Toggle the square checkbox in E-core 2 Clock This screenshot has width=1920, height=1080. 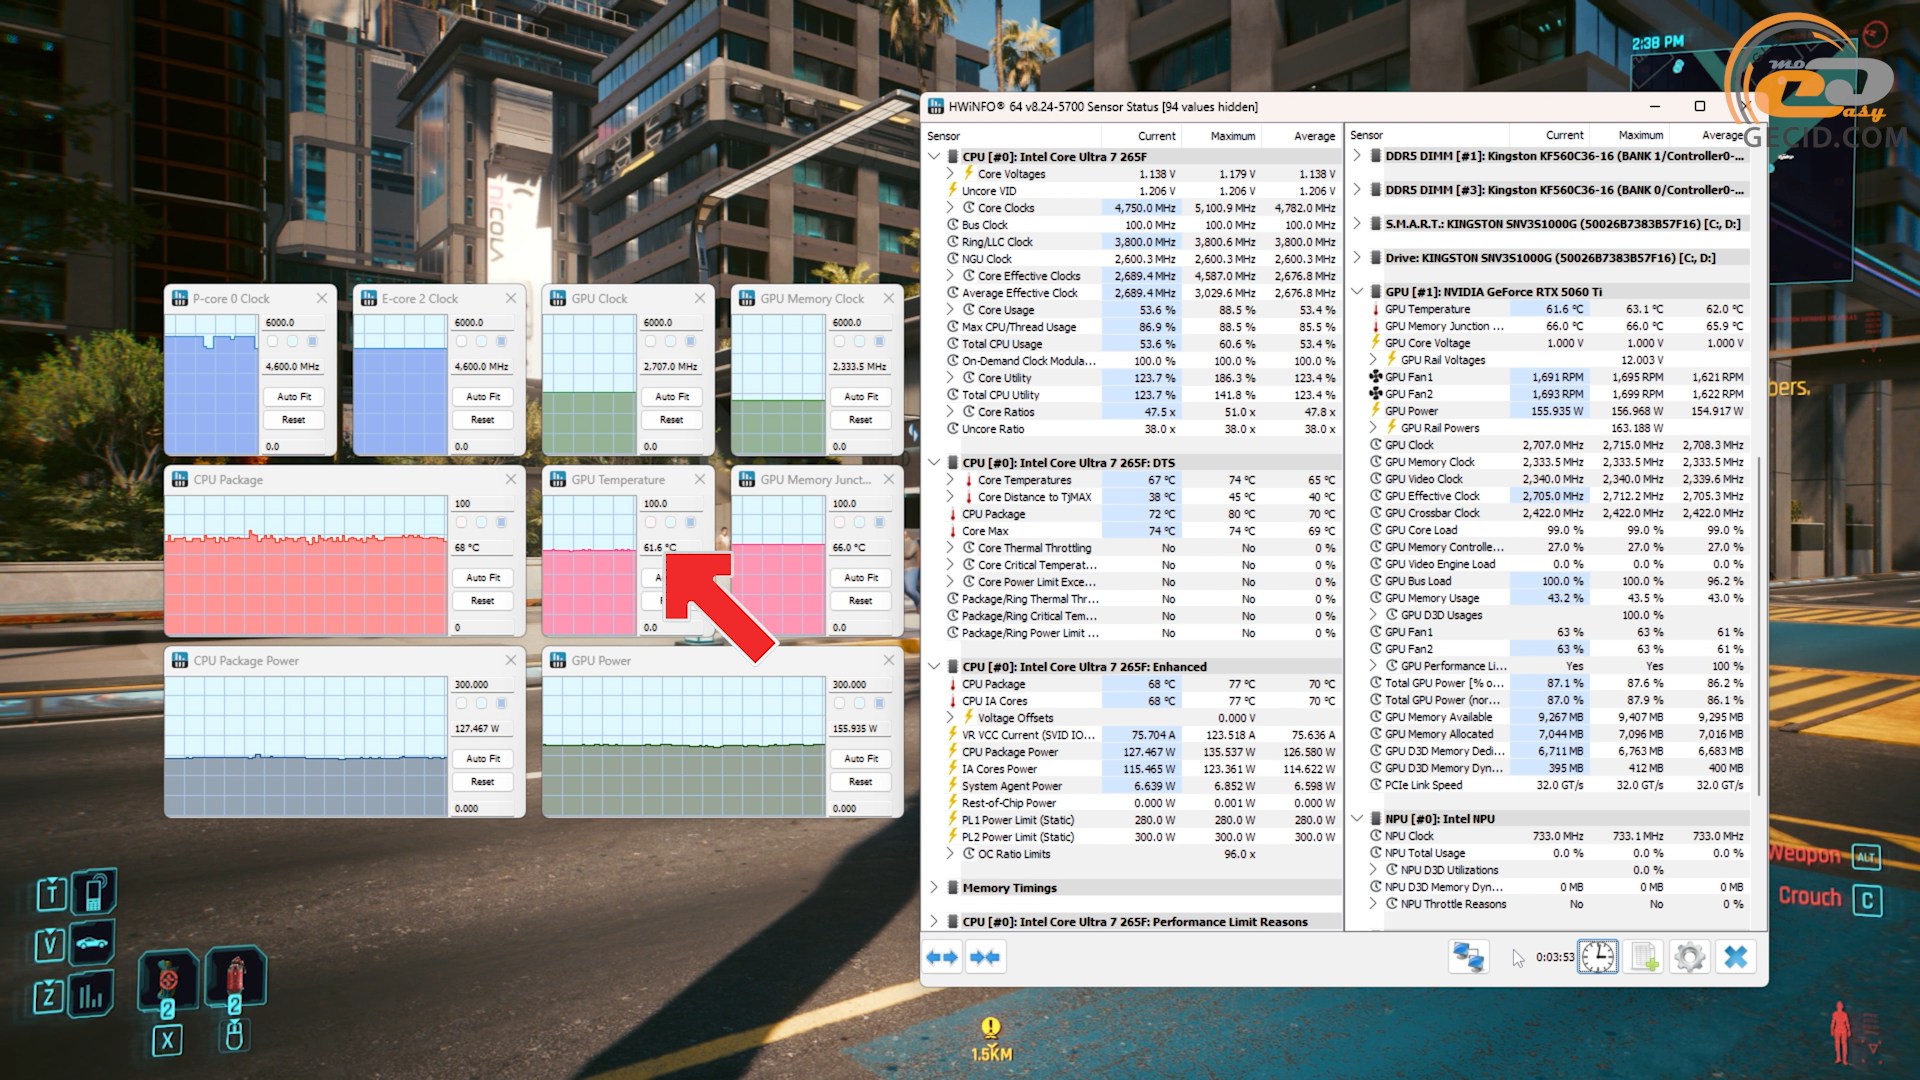click(x=501, y=341)
